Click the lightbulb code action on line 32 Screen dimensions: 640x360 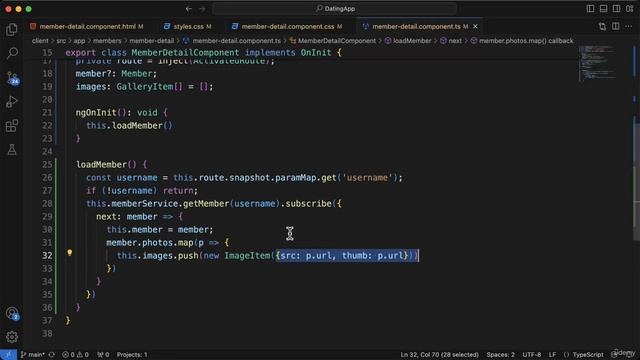click(69, 253)
